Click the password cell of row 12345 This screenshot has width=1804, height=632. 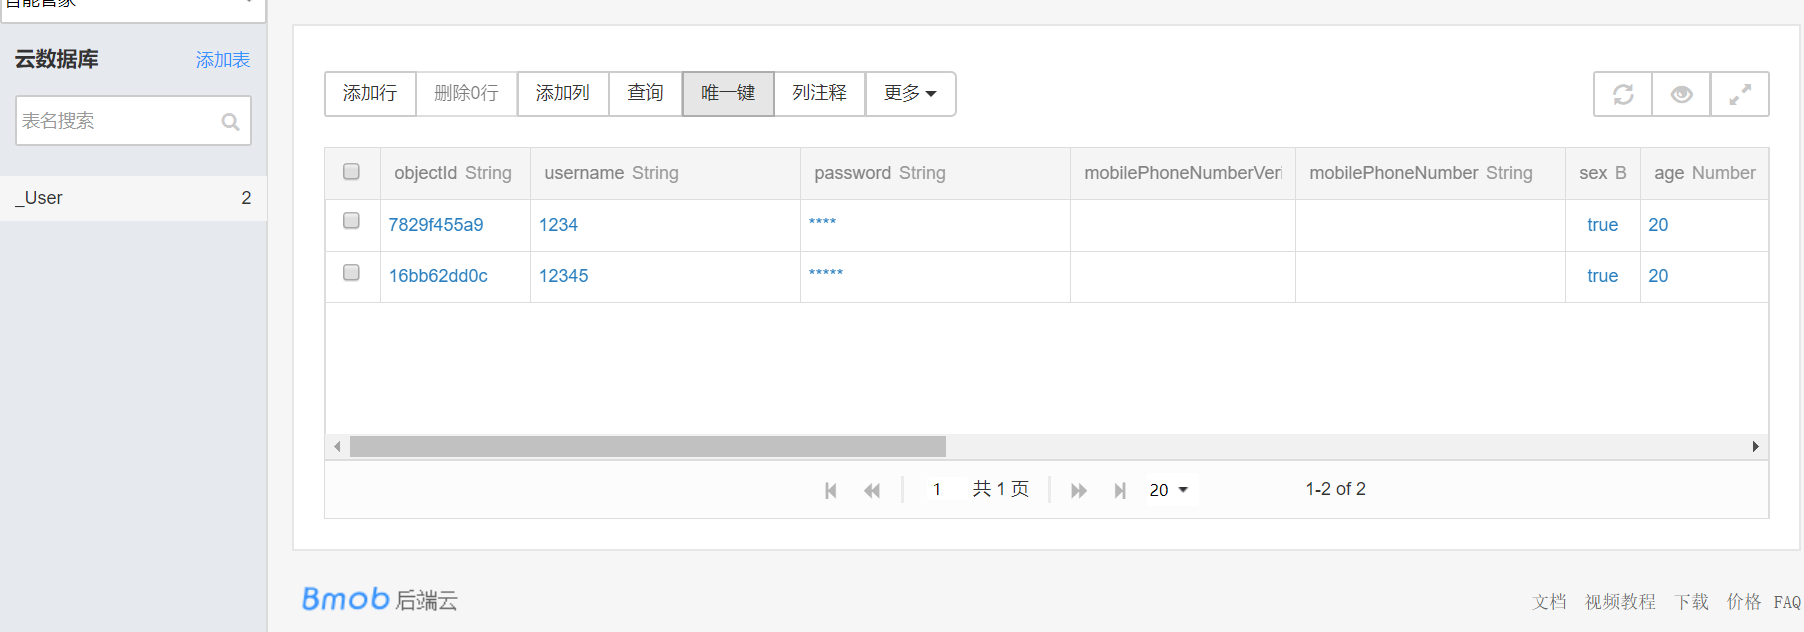(935, 276)
